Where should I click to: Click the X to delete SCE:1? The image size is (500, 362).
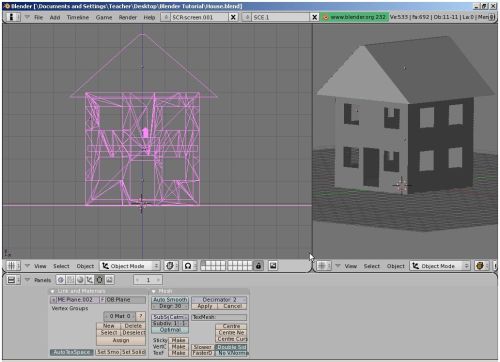pyautogui.click(x=314, y=17)
